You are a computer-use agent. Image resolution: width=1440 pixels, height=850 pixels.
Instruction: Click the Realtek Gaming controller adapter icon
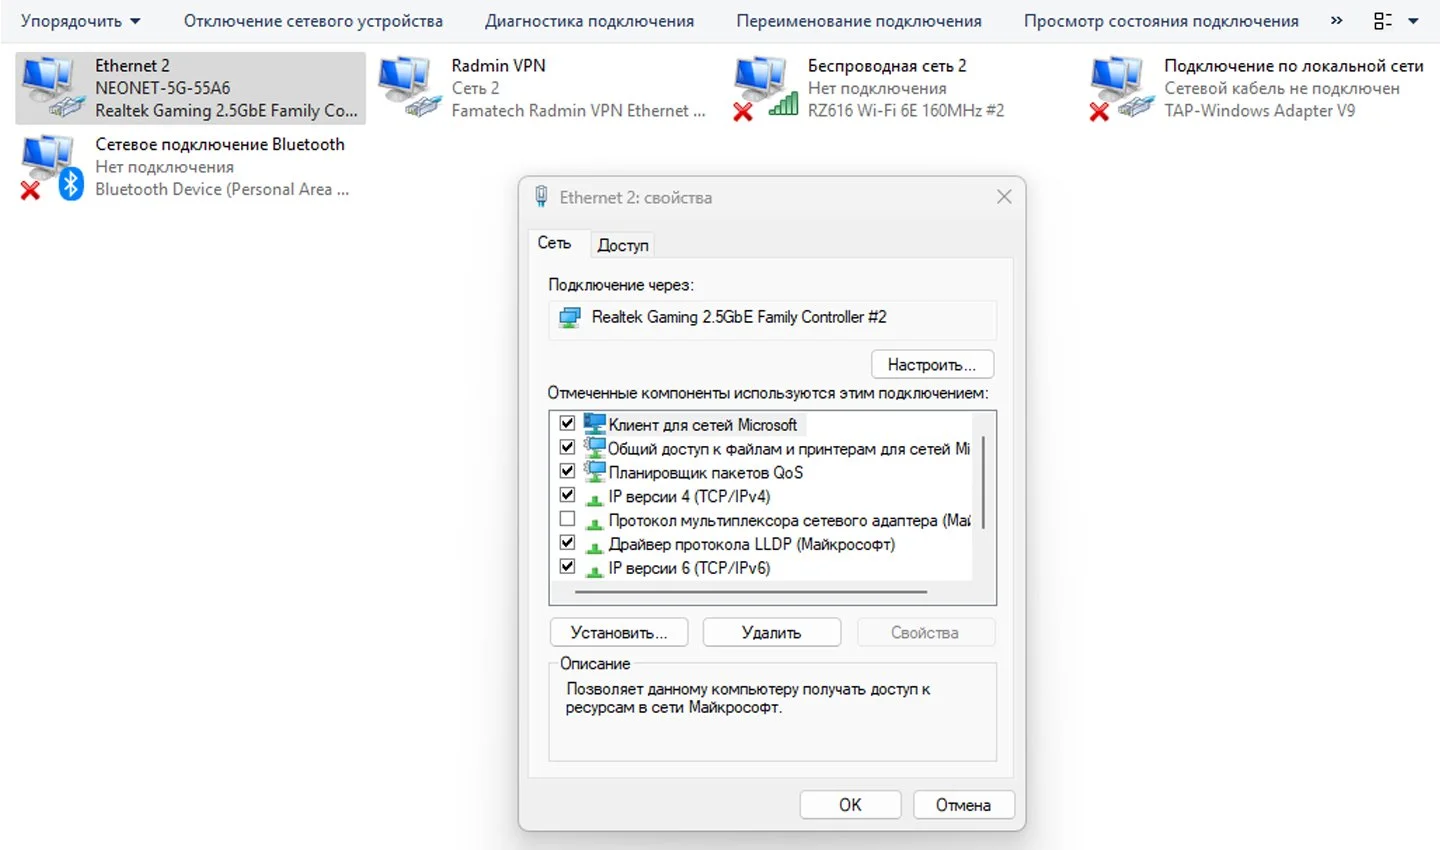[x=570, y=318]
